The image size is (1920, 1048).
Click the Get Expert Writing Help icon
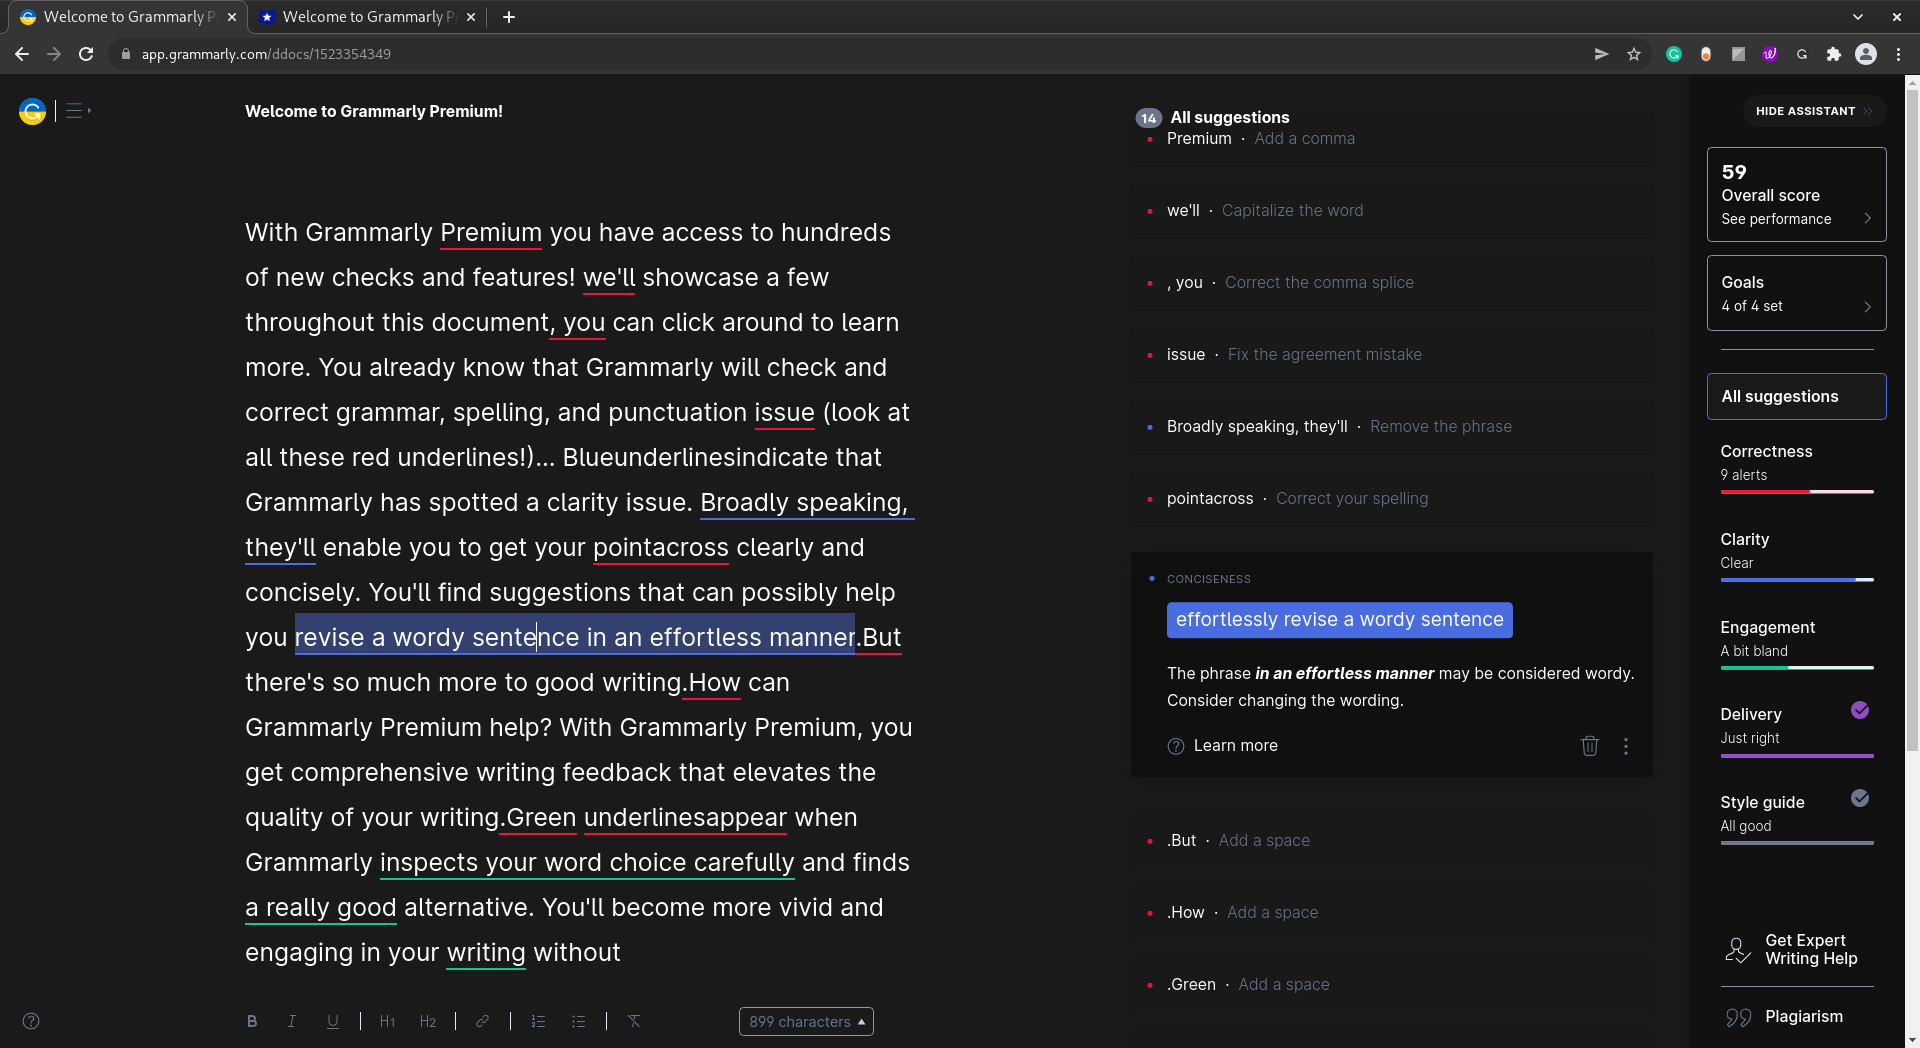click(1738, 950)
